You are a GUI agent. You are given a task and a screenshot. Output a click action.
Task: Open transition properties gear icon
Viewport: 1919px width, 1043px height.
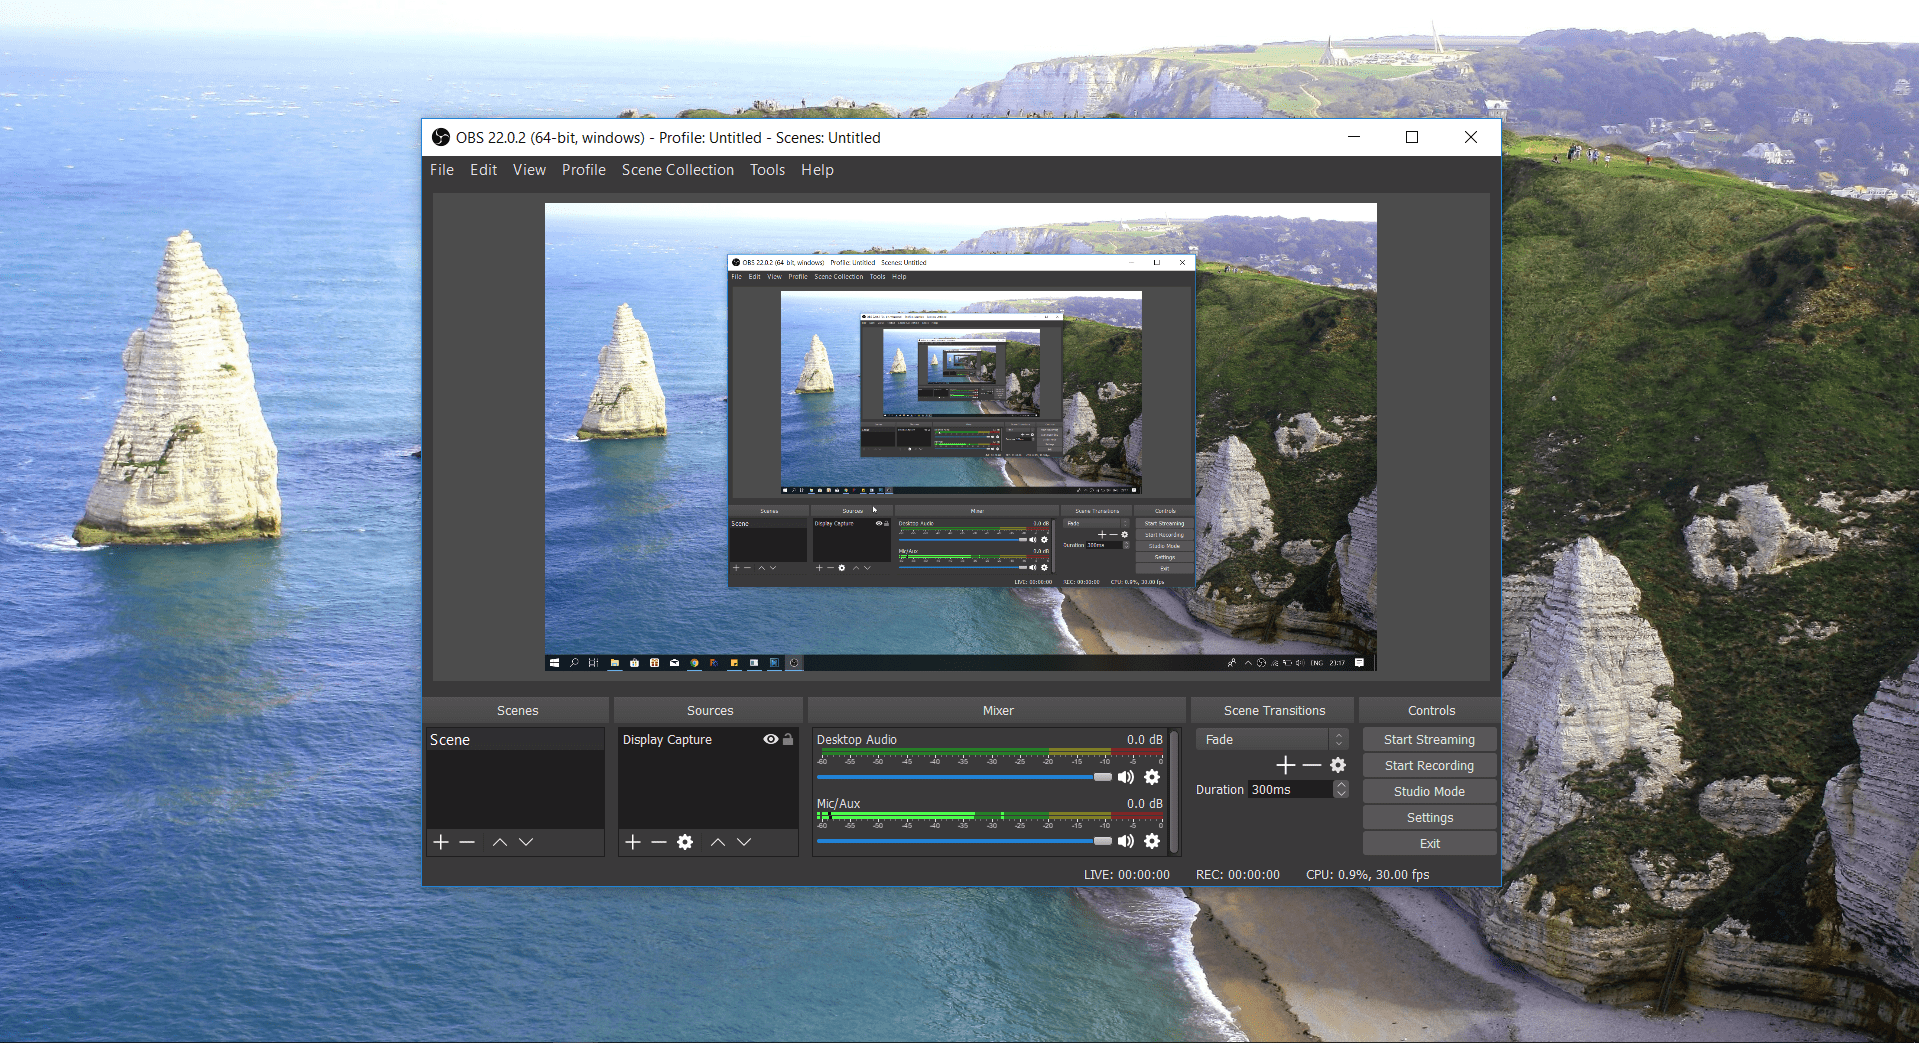click(x=1338, y=765)
